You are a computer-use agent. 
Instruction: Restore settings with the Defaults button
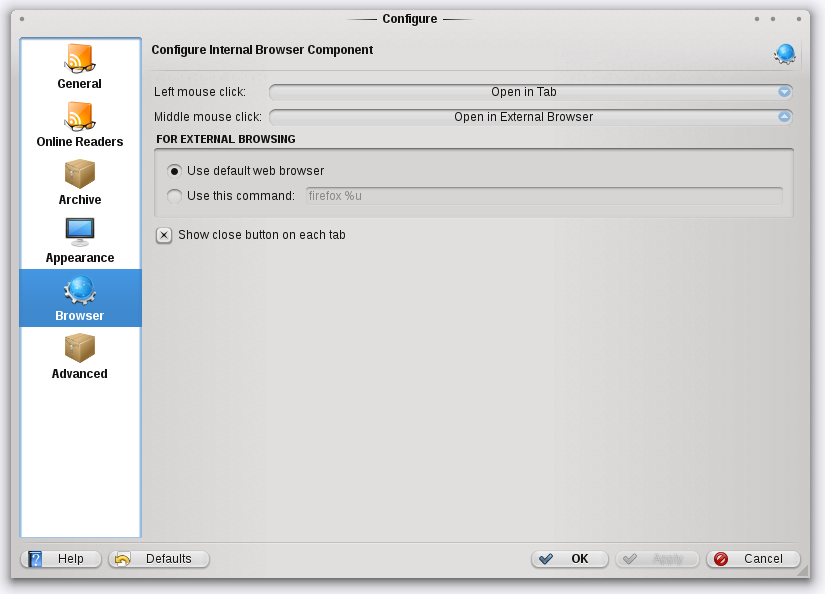point(159,559)
